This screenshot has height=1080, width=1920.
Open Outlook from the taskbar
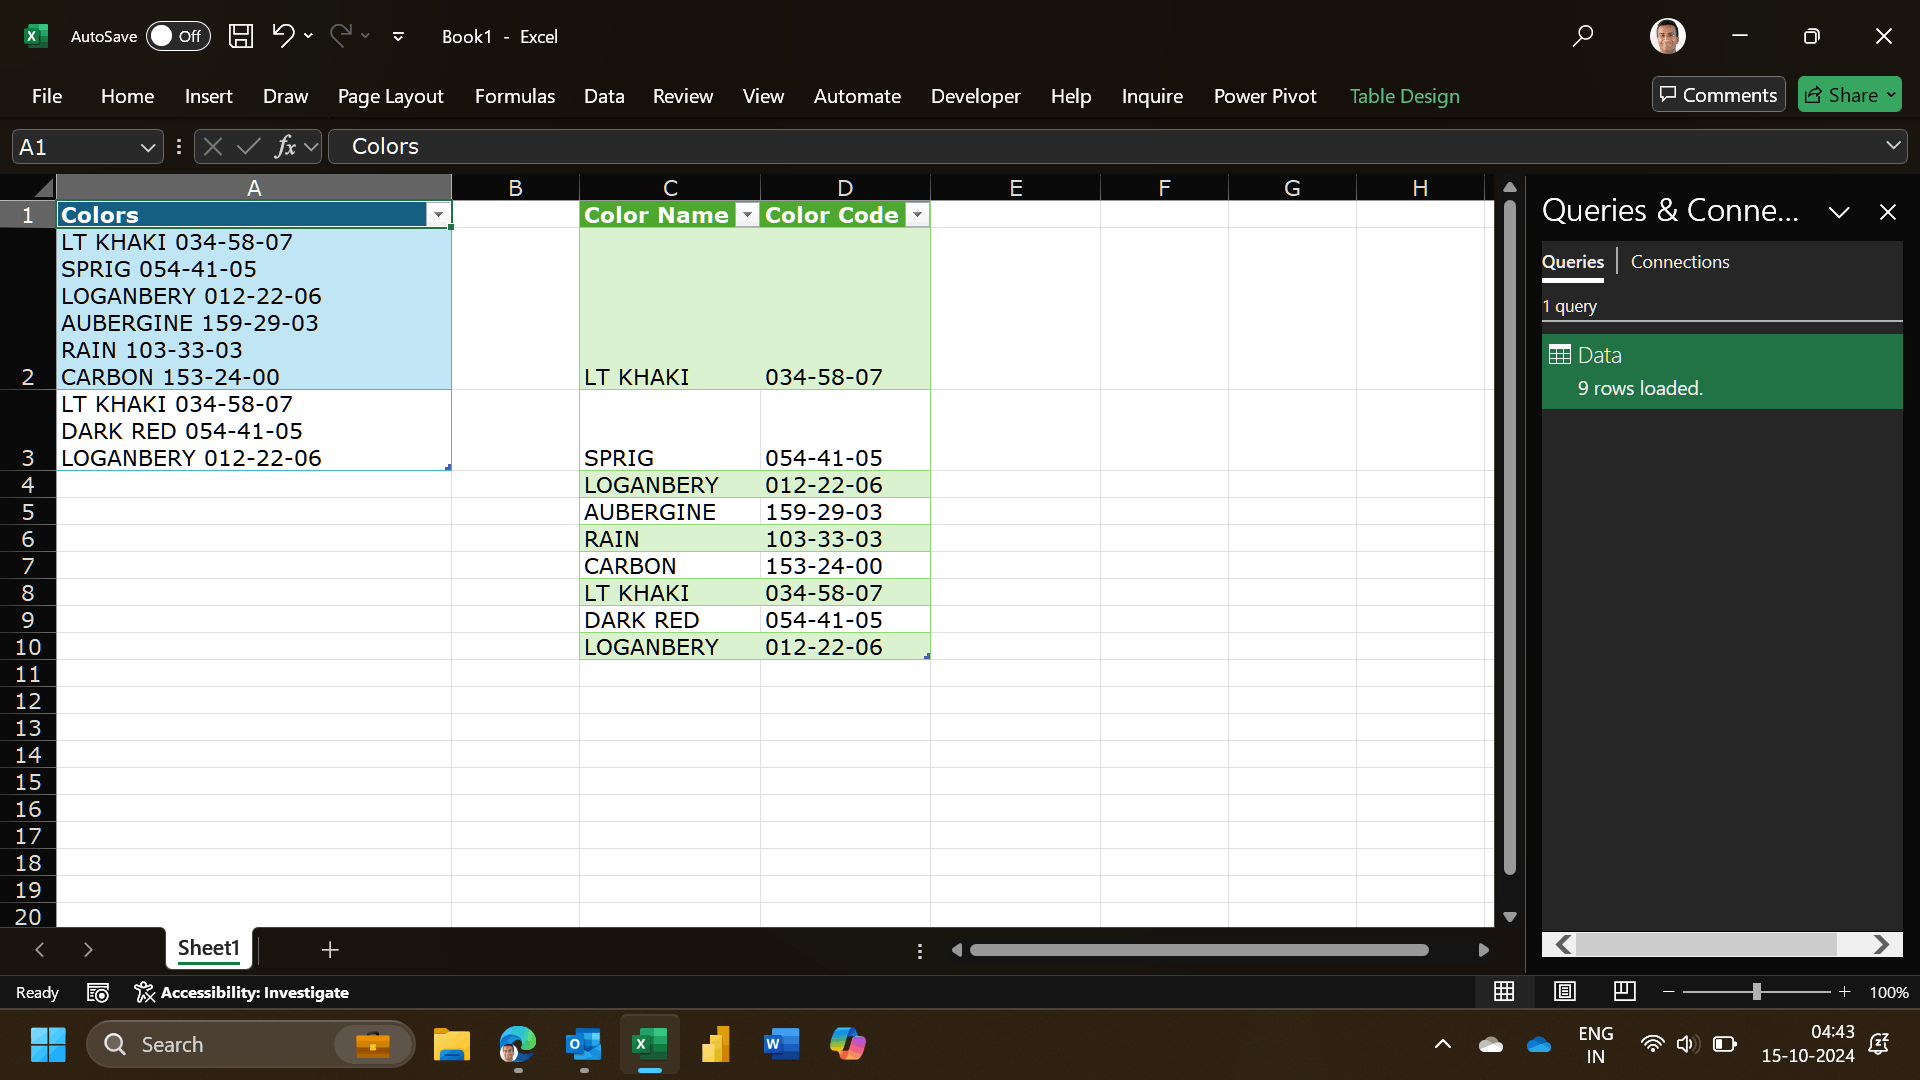tap(584, 1044)
